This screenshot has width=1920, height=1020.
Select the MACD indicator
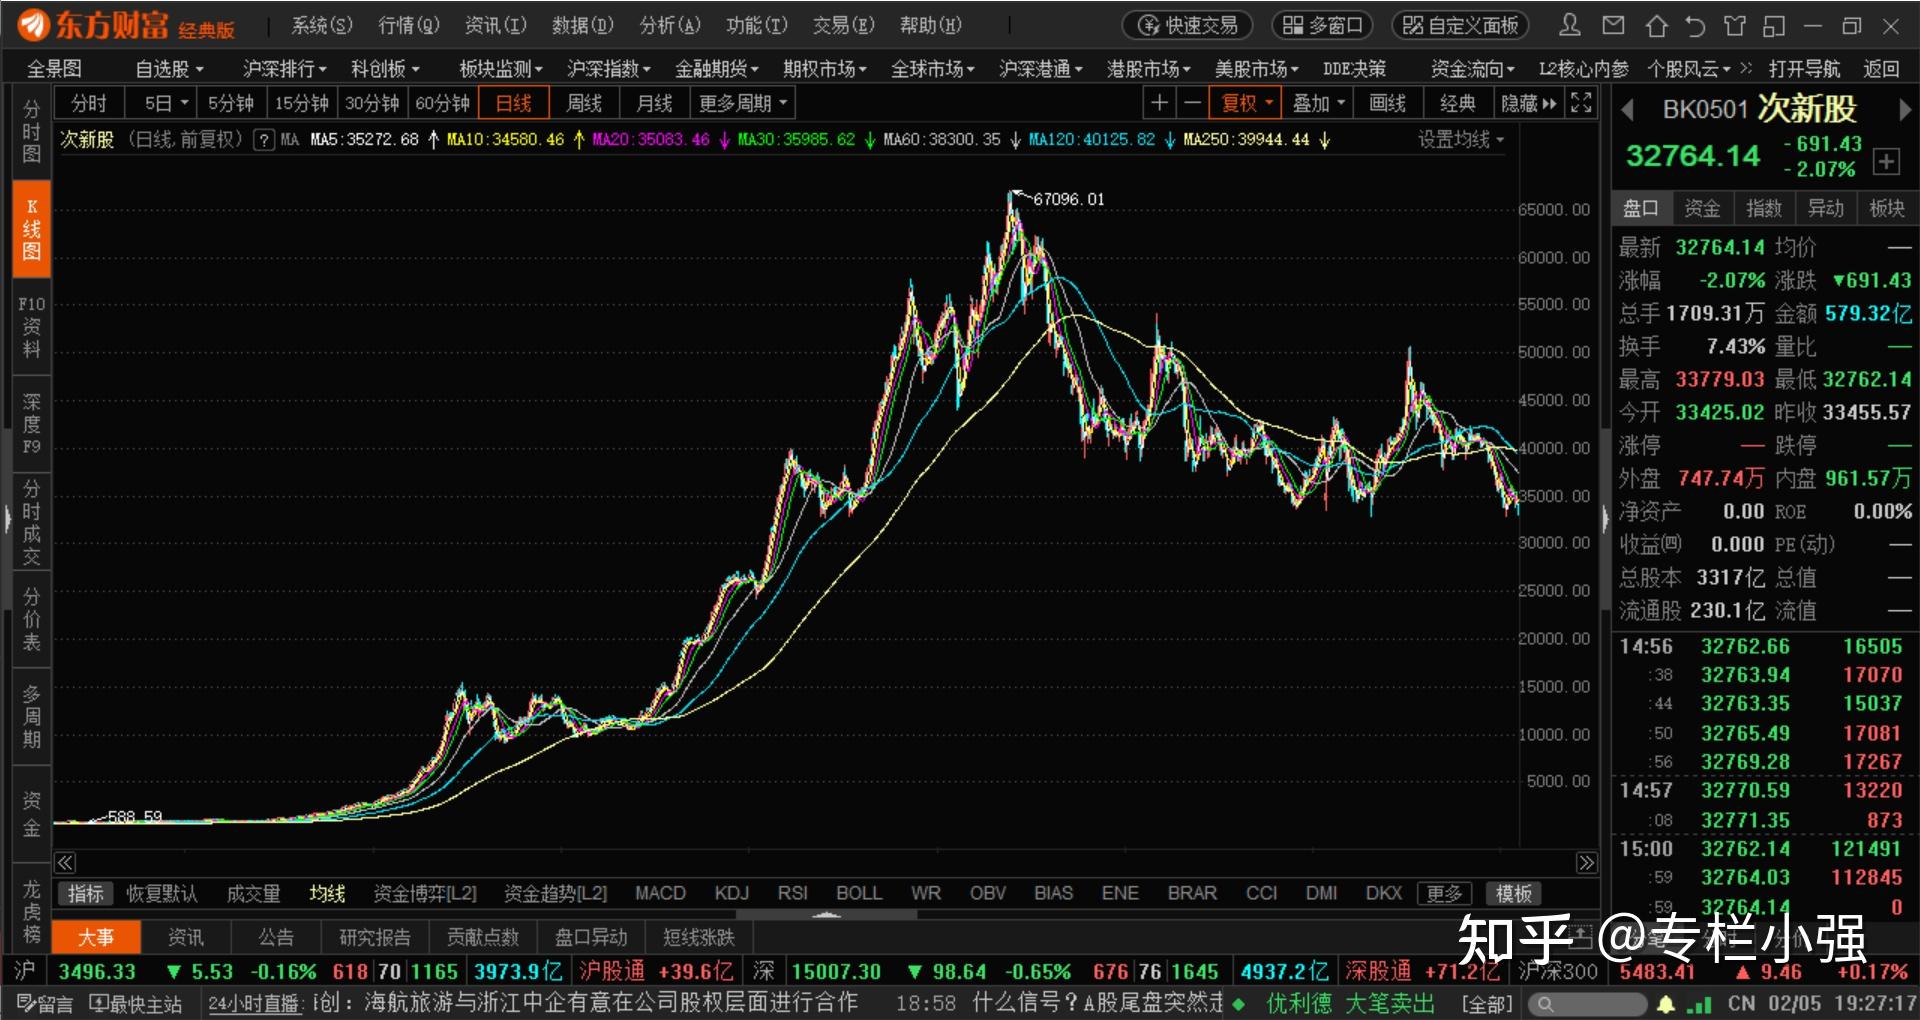click(660, 893)
